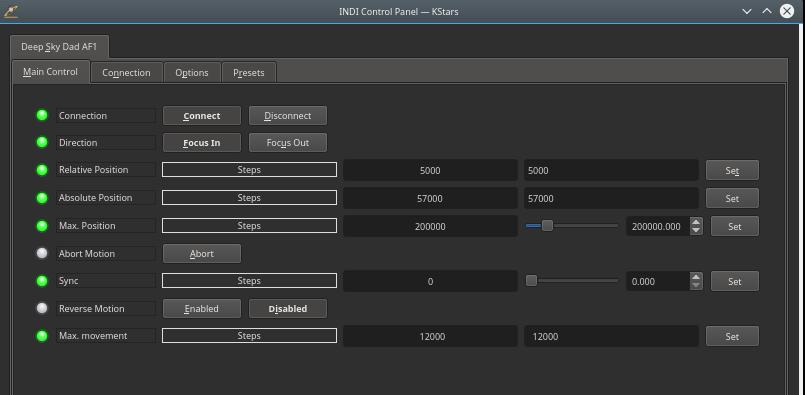Viewport: 805px width, 395px height.
Task: Set Reverse Motion to Enabled
Action: [202, 309]
